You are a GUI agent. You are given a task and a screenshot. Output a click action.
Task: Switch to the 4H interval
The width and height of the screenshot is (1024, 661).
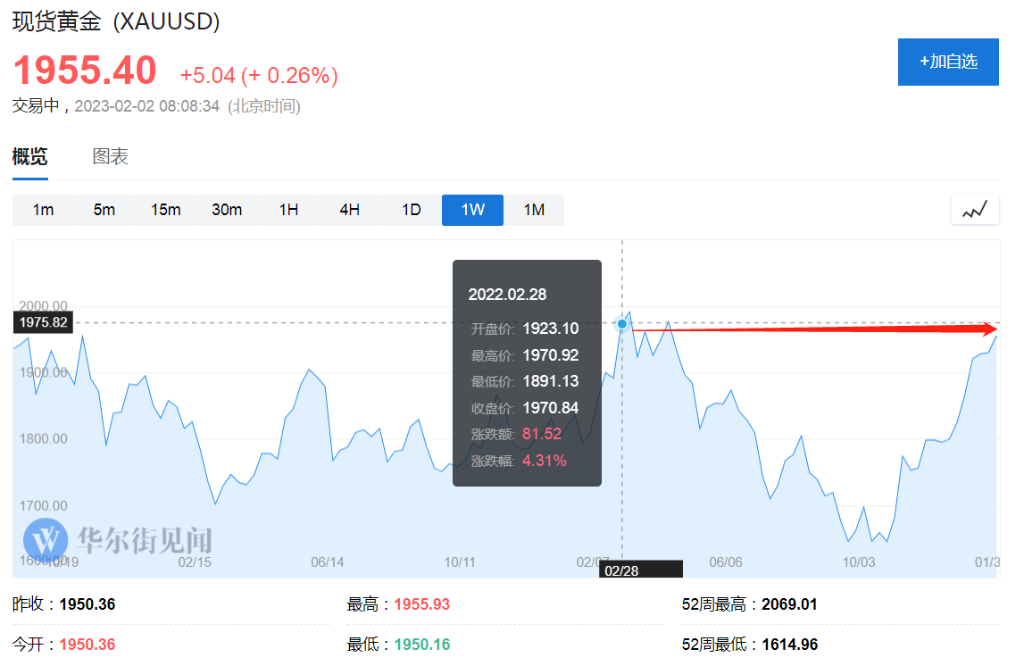click(350, 210)
